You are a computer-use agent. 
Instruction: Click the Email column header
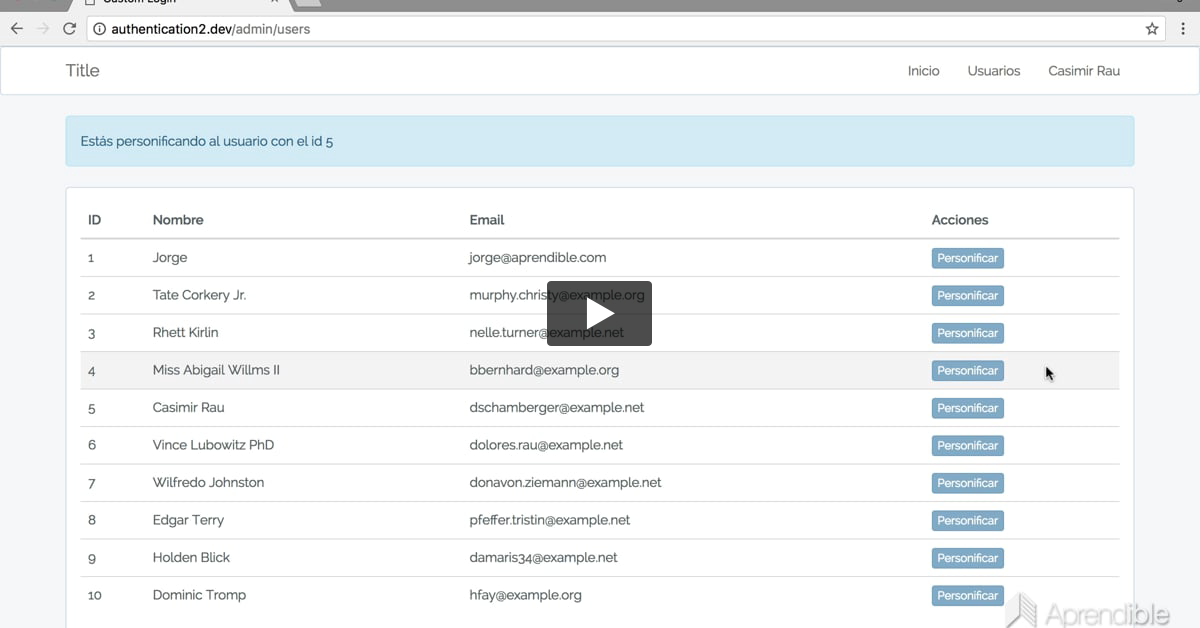click(487, 220)
